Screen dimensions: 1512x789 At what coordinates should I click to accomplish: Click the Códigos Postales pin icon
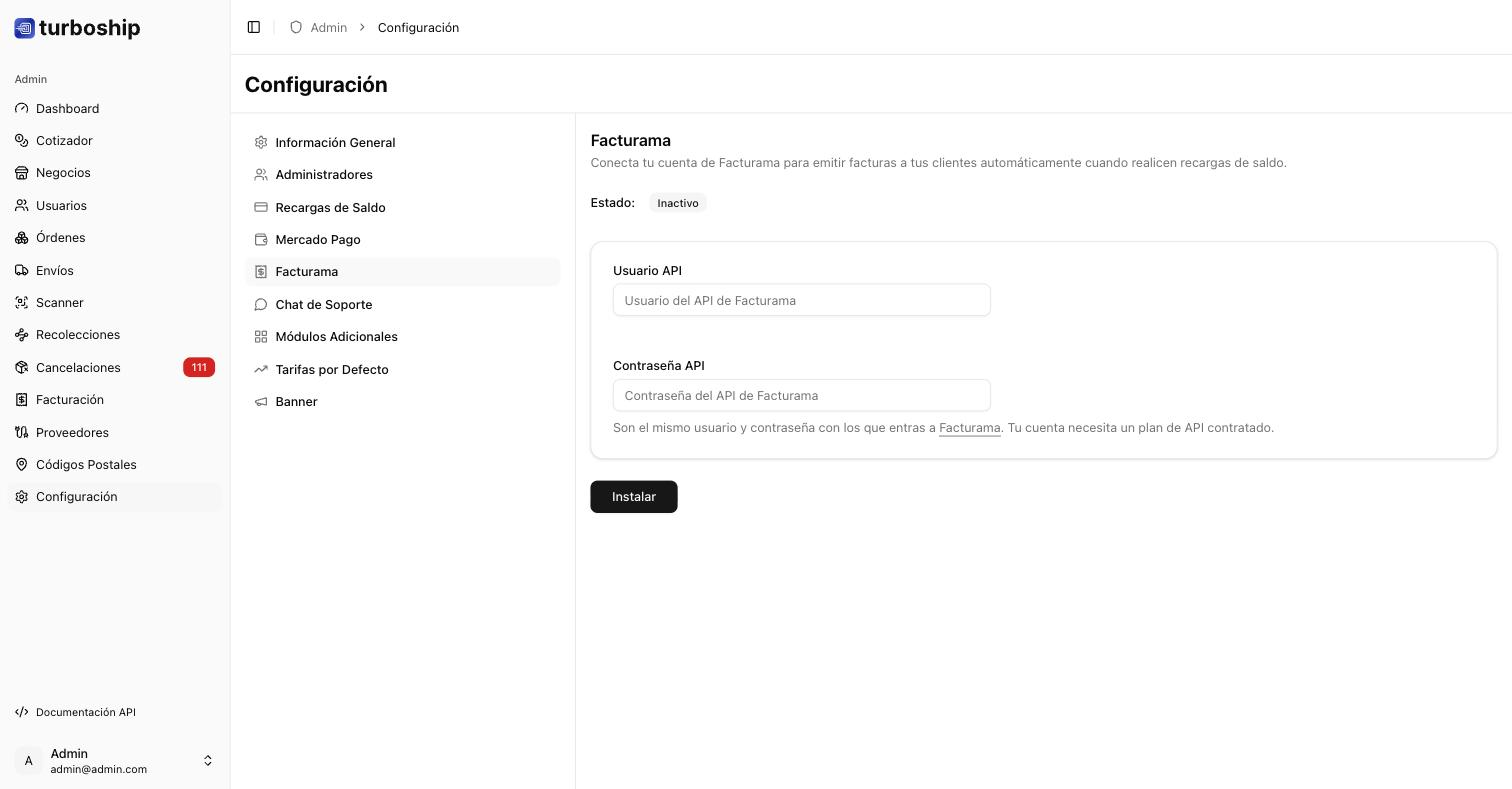(x=21, y=464)
